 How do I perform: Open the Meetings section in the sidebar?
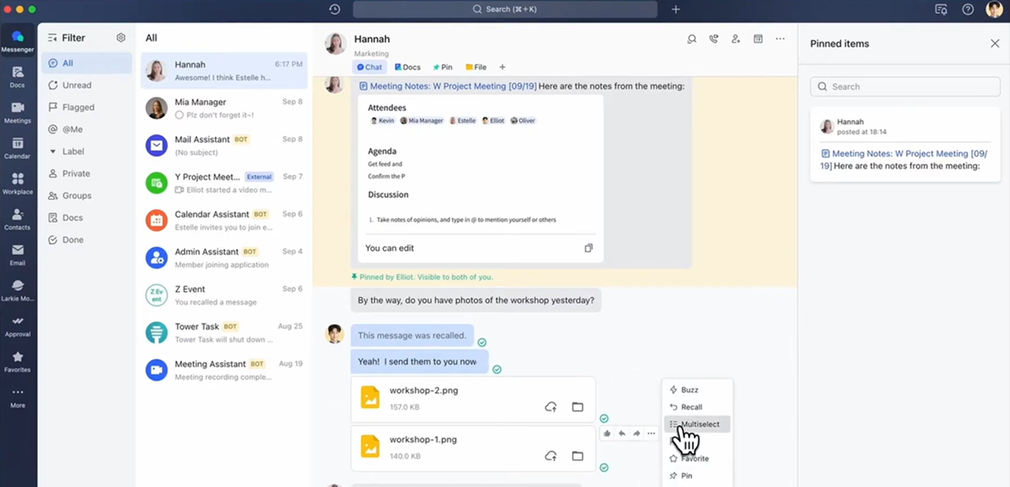(17, 112)
